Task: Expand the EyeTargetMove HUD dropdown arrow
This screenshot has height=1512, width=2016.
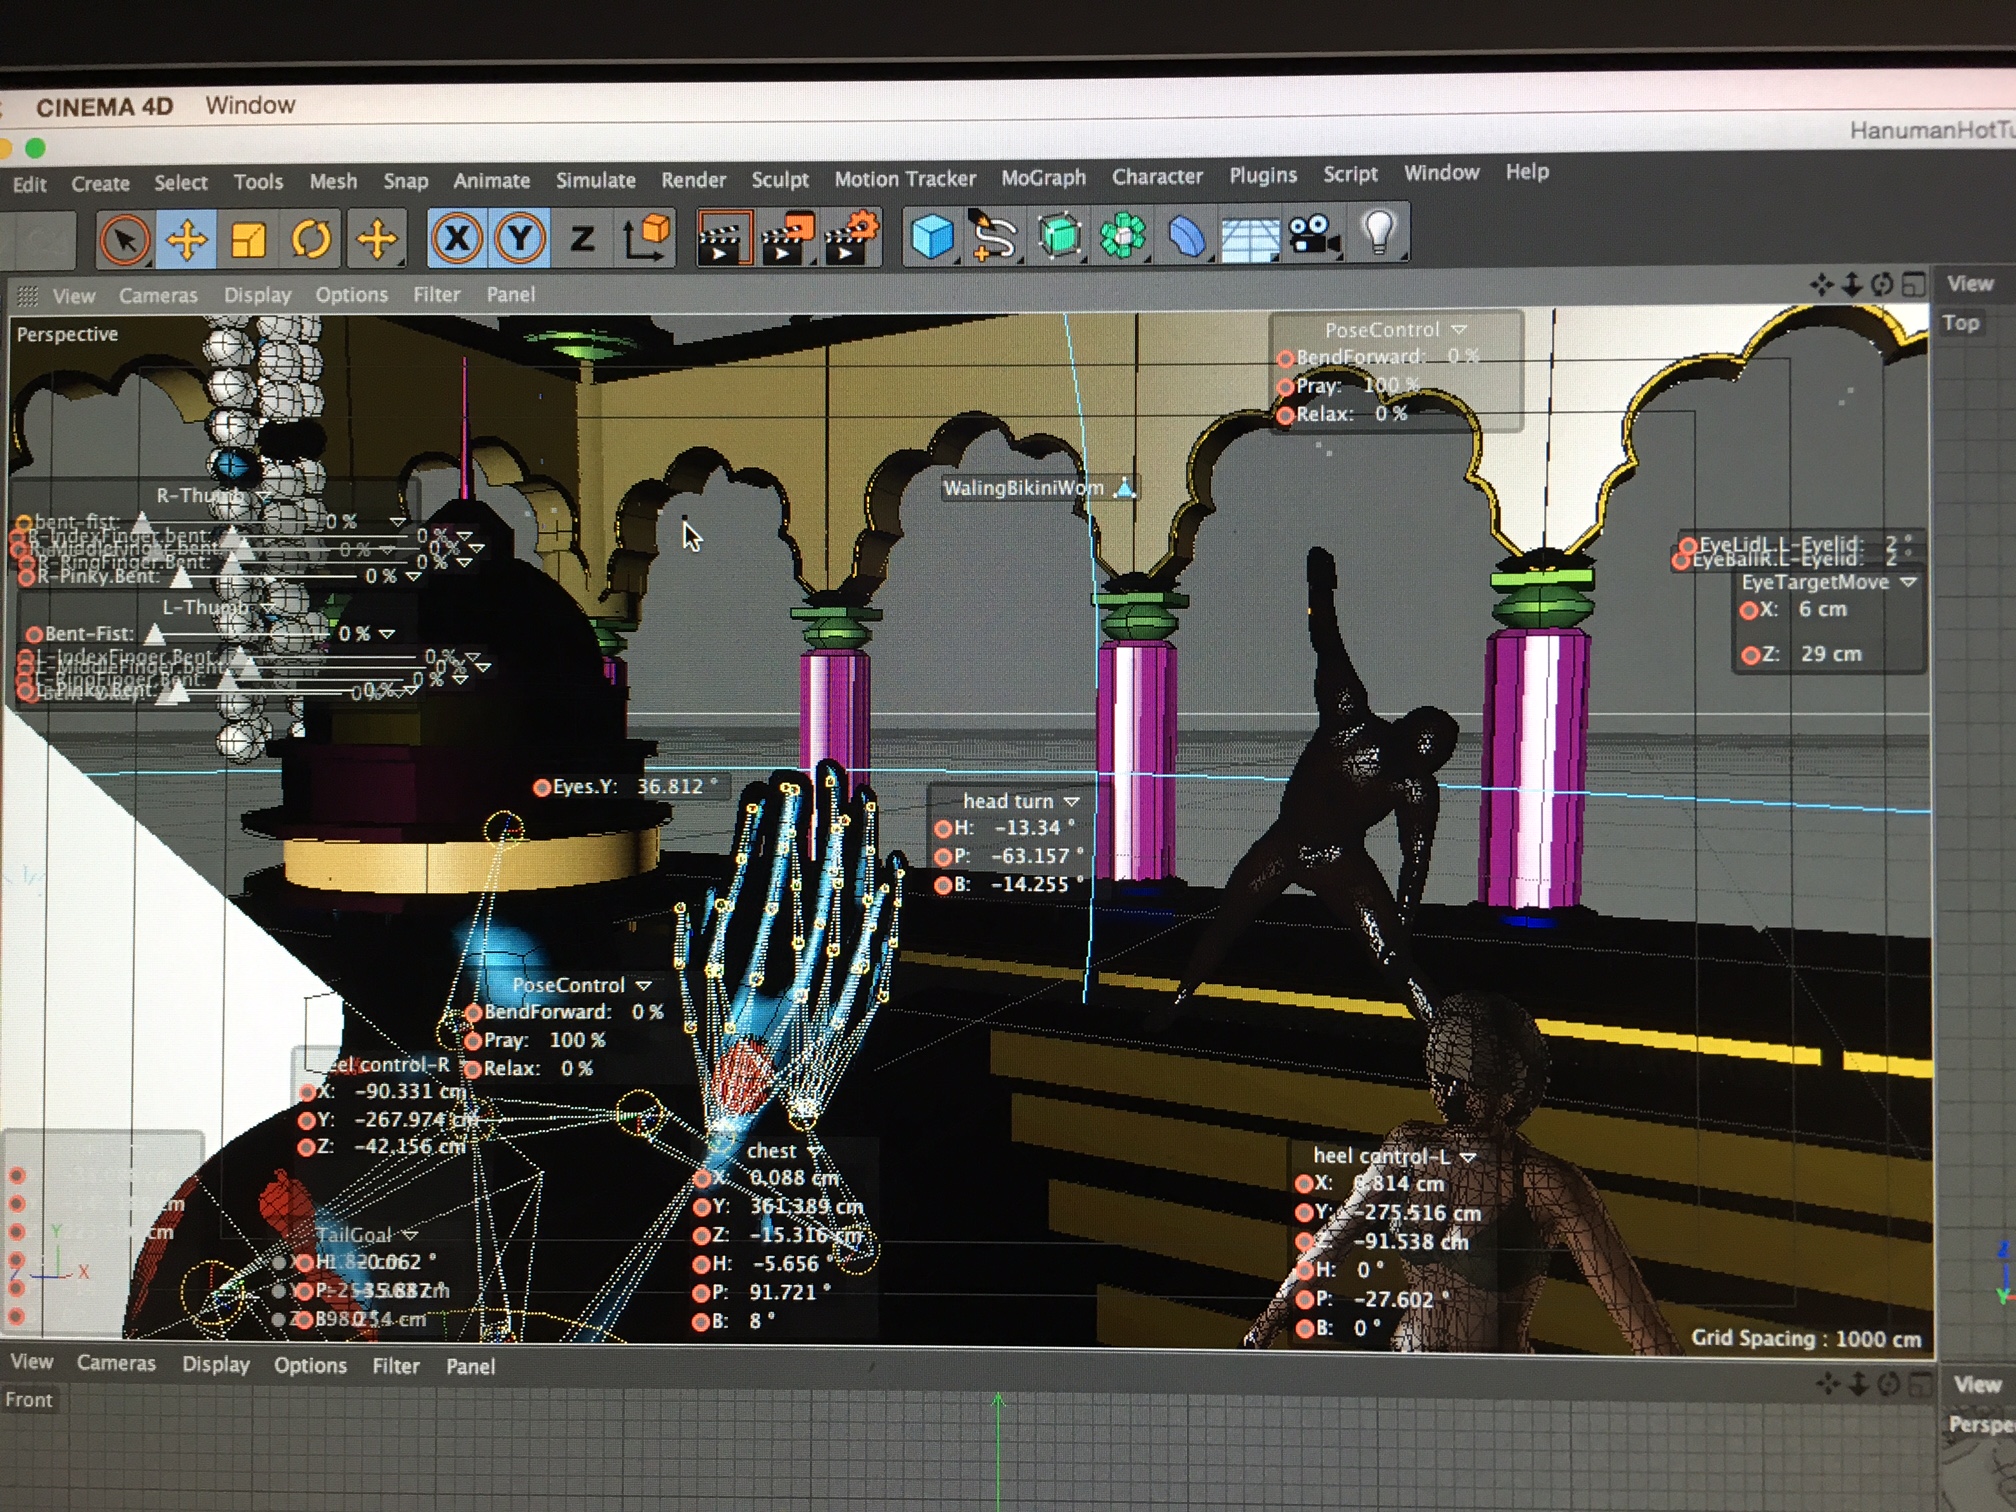Action: [x=1908, y=582]
